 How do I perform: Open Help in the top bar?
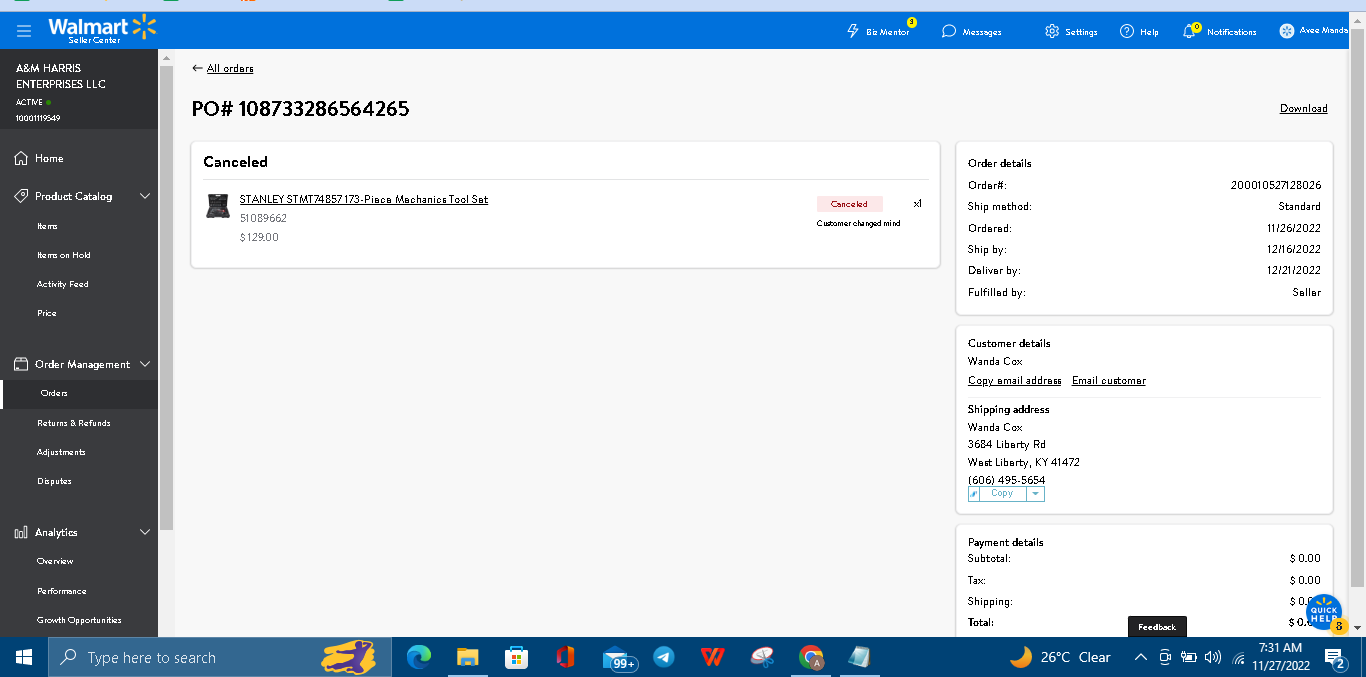coord(1139,32)
